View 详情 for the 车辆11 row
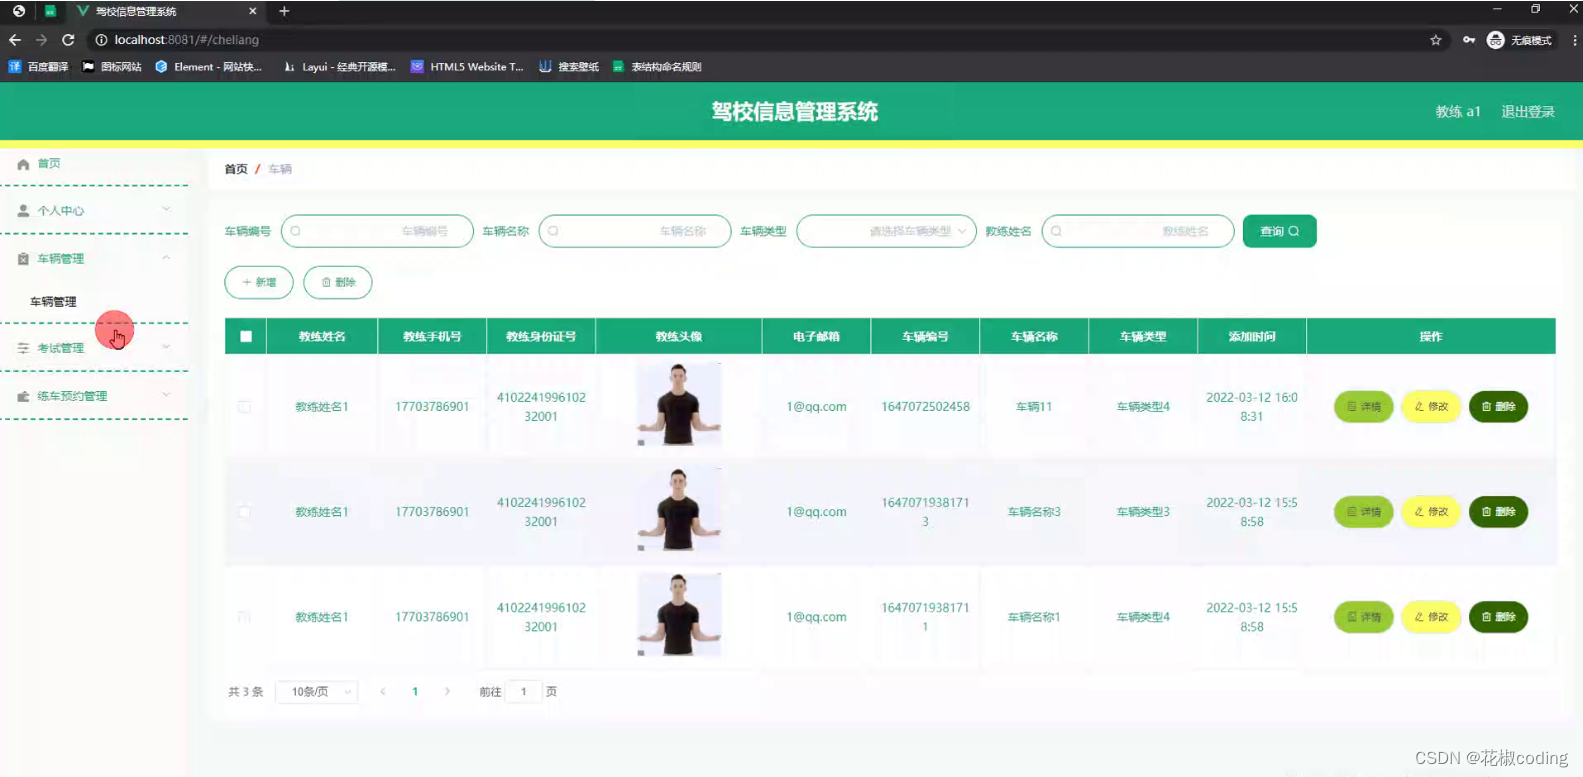 (1364, 407)
